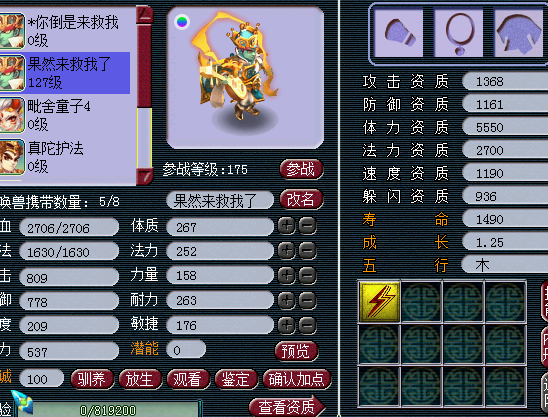Click the rainbow color orb on pet preview
Image resolution: width=548 pixels, height=417 pixels.
tap(182, 22)
